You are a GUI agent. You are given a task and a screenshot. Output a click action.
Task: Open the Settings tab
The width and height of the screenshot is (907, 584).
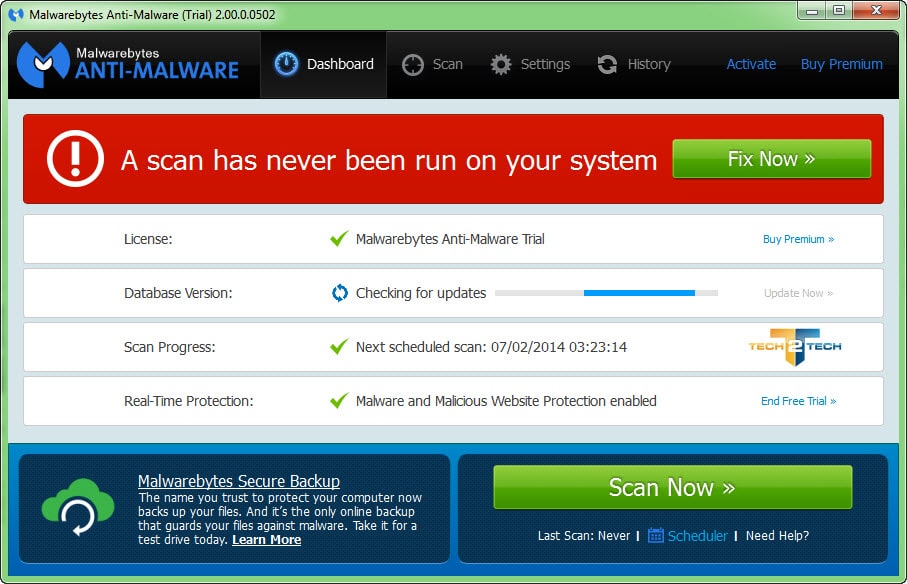click(530, 64)
